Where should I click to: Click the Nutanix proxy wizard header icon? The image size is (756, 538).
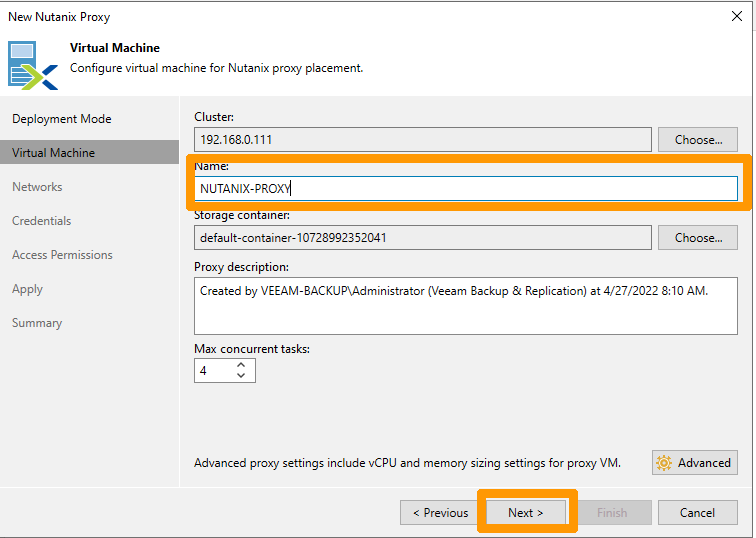(x=33, y=64)
